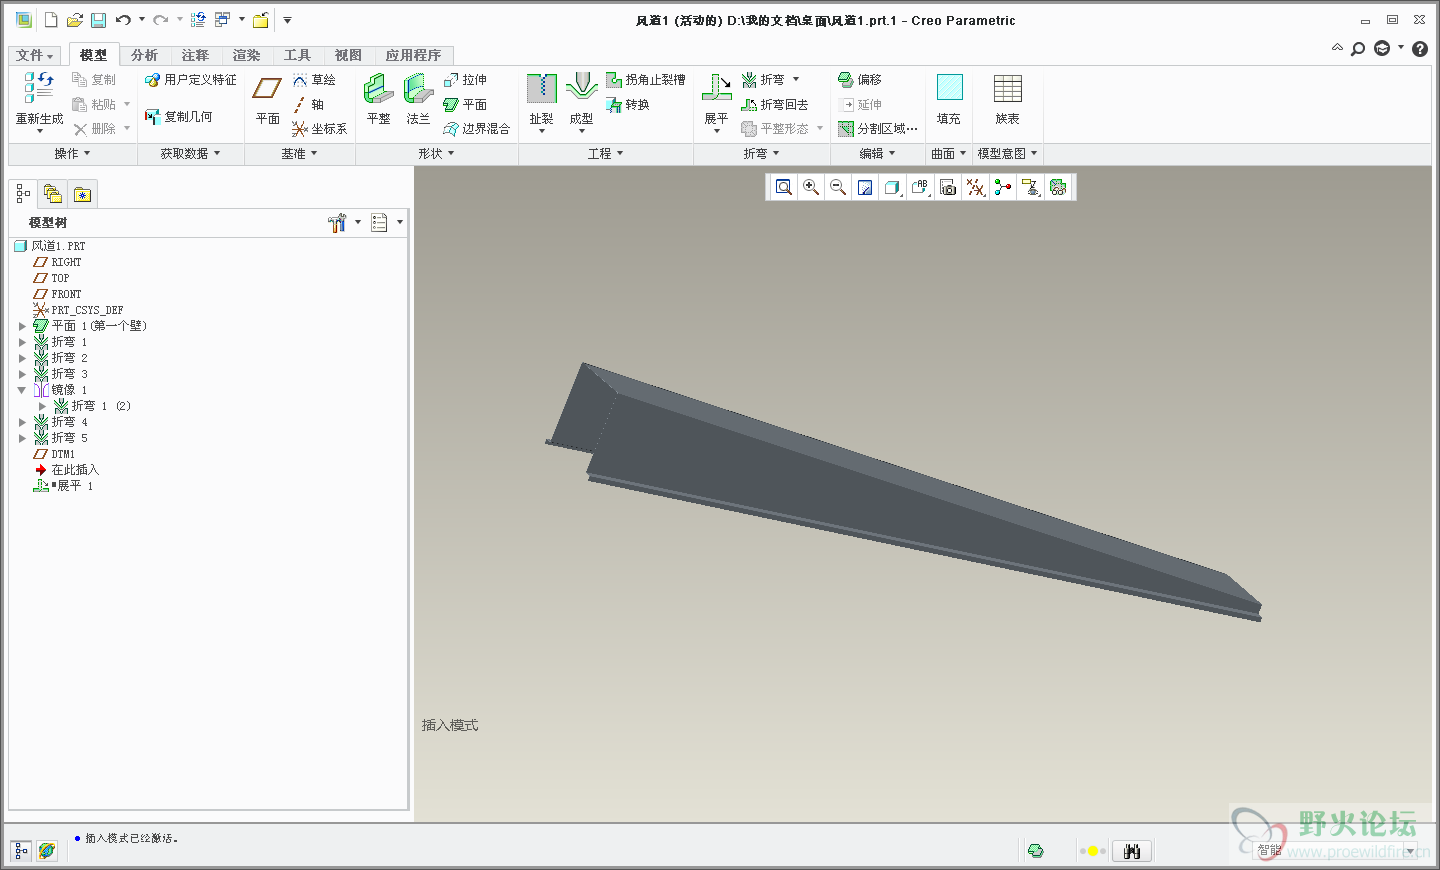Switch to the Favorites navigator tab
1440x870 pixels.
pyautogui.click(x=83, y=194)
